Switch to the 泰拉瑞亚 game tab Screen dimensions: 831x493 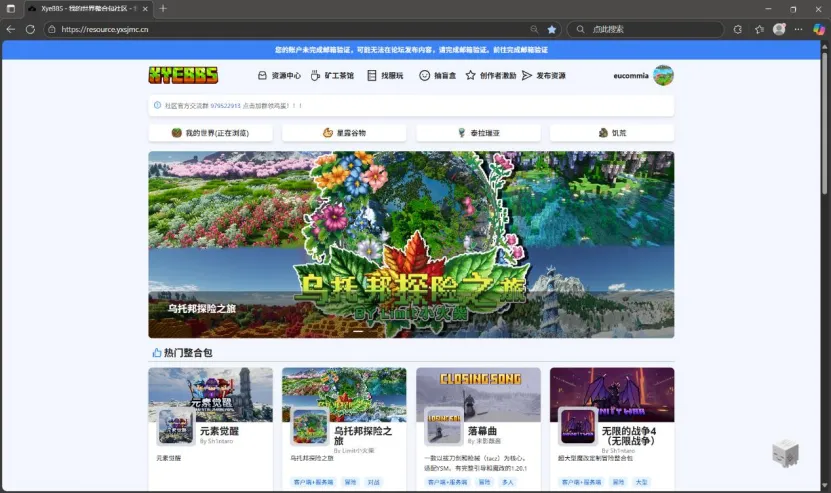pos(478,132)
